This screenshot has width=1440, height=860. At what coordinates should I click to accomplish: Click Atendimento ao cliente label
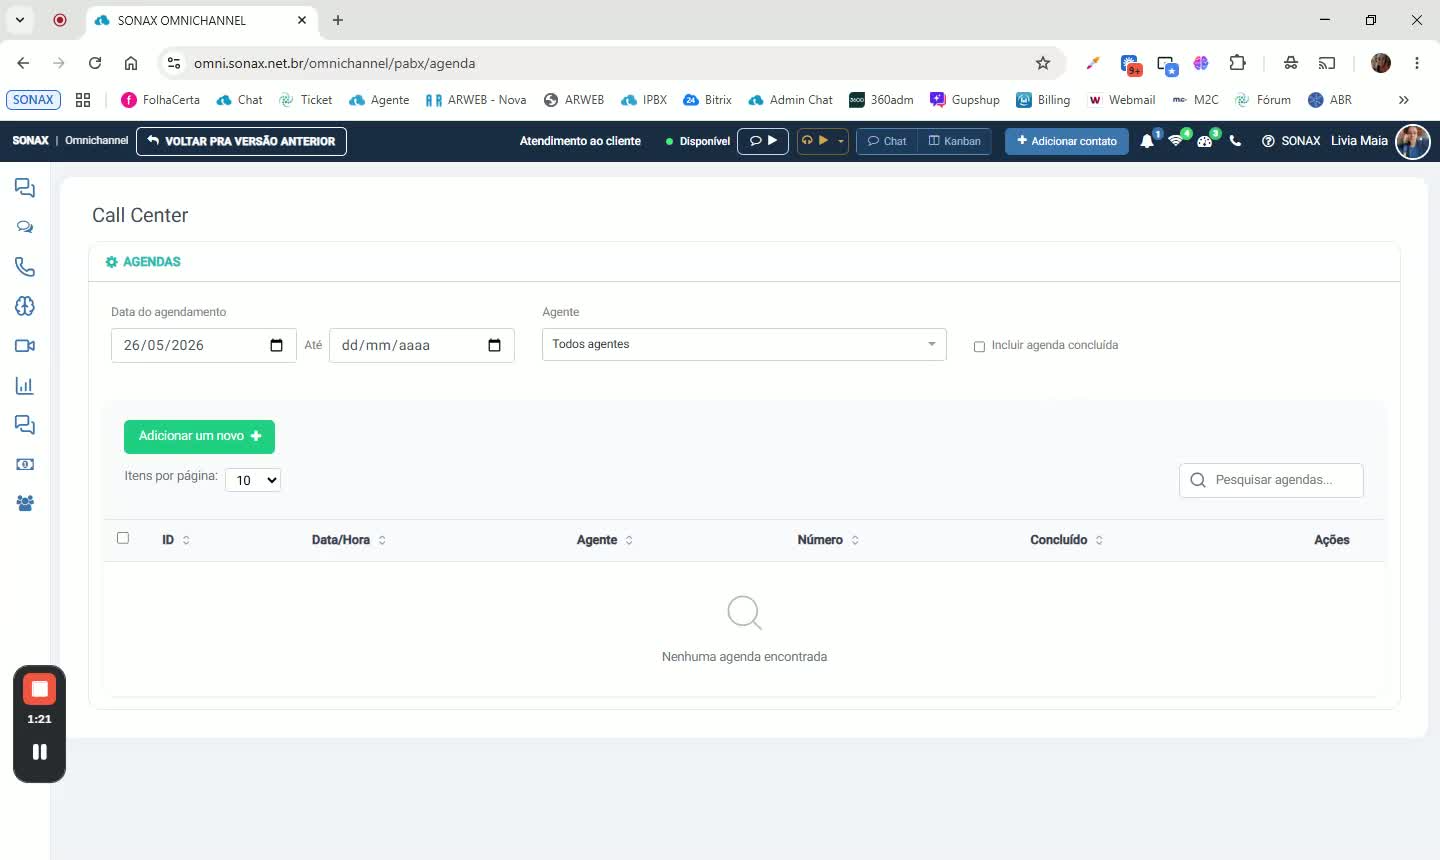pos(580,141)
